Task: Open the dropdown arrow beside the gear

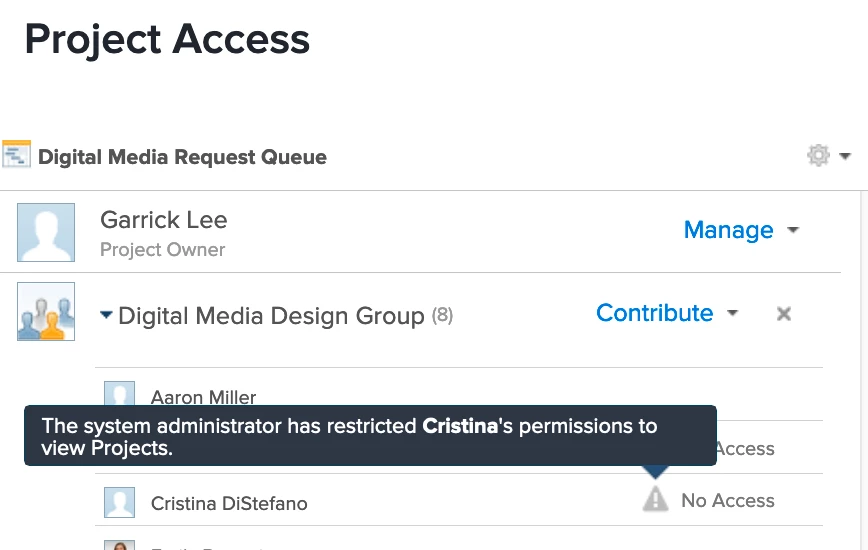Action: point(845,157)
